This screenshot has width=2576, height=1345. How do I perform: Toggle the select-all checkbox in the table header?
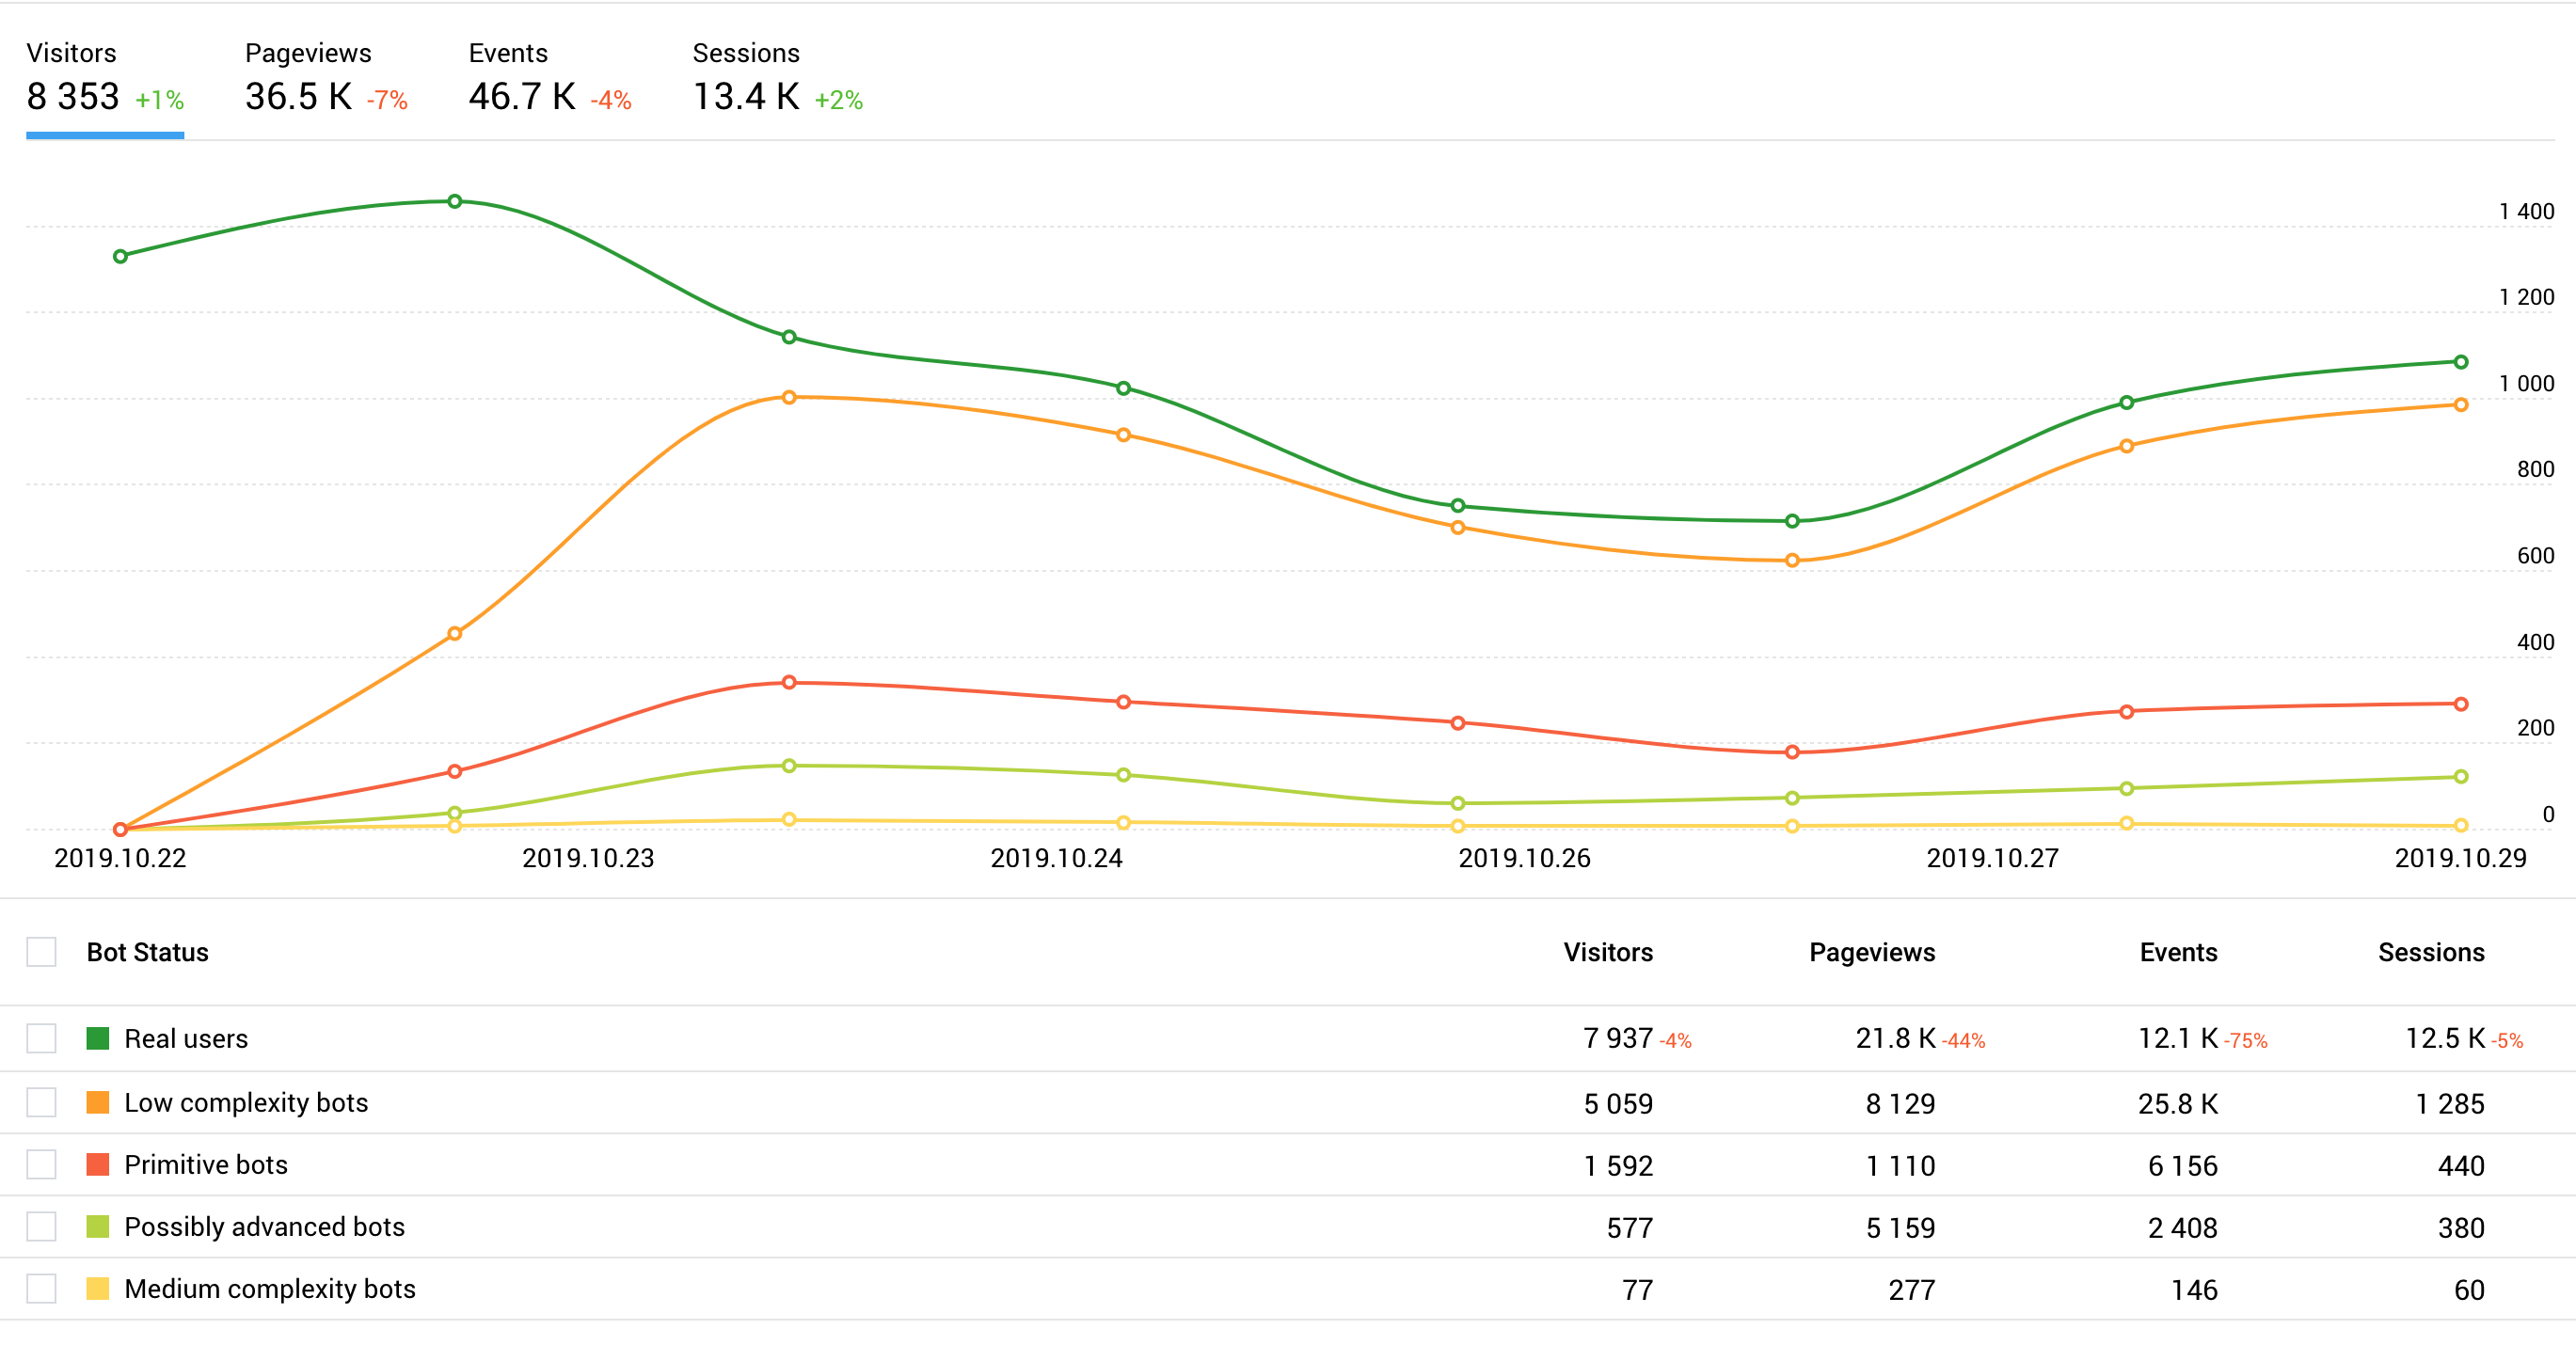pyautogui.click(x=41, y=952)
